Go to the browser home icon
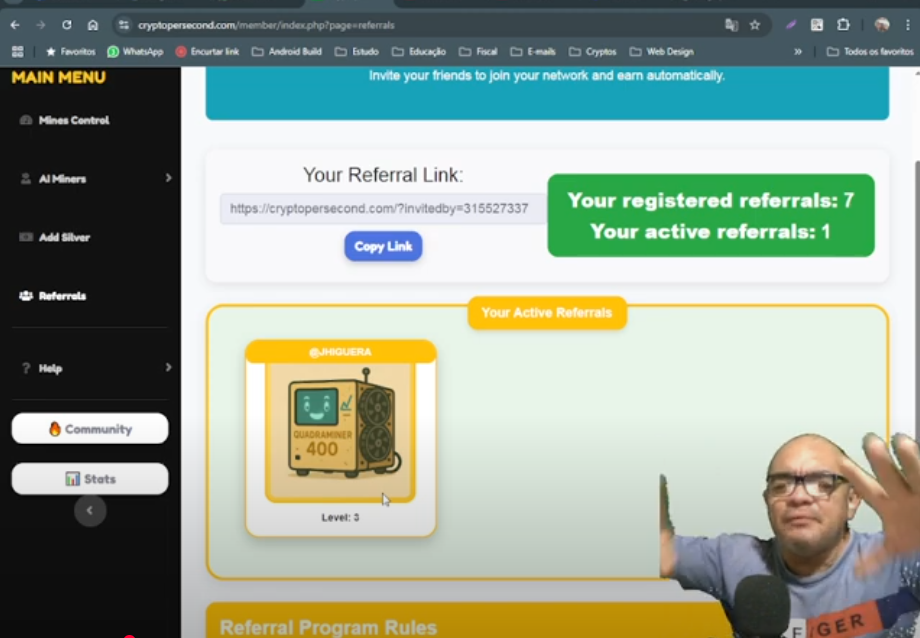 [93, 25]
